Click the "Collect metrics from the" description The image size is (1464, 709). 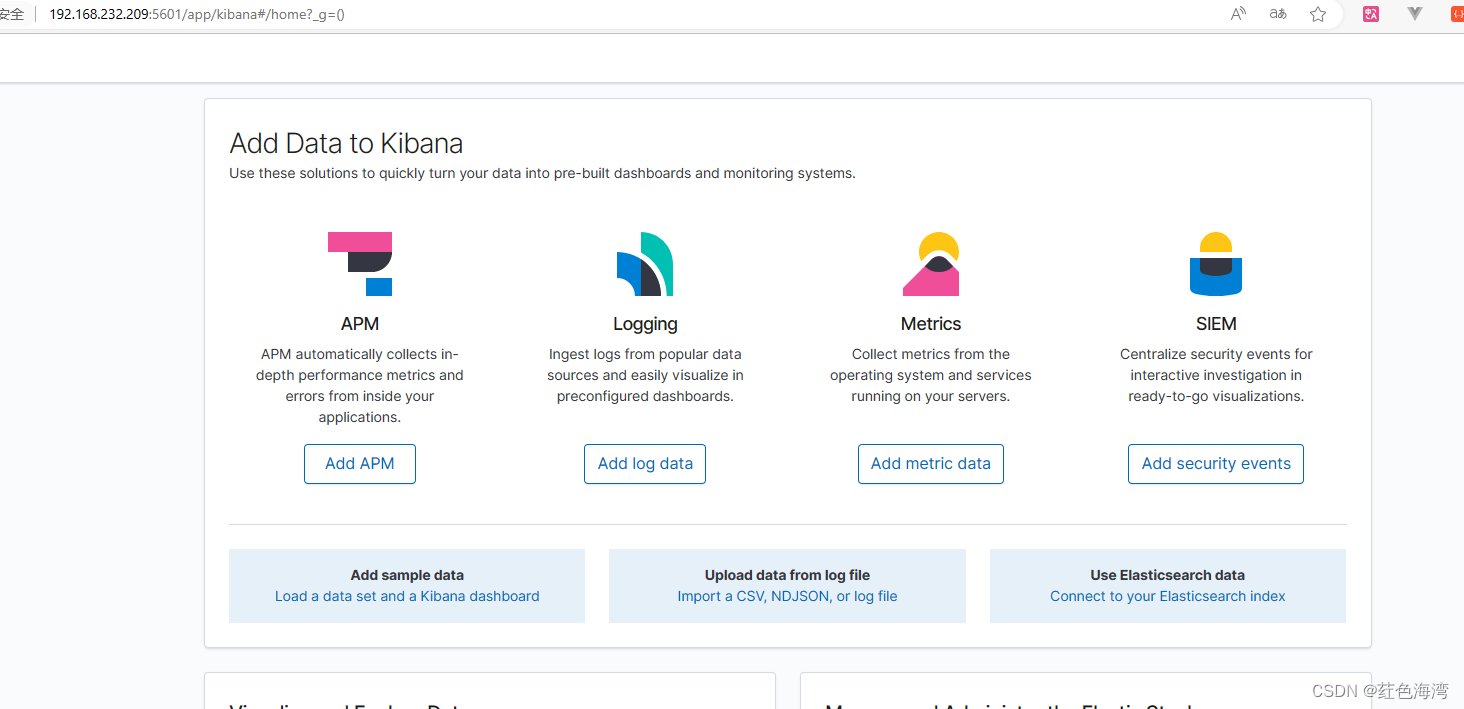coord(931,375)
